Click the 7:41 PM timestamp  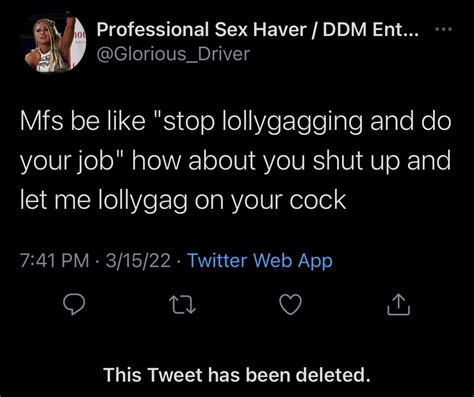[x=55, y=261]
